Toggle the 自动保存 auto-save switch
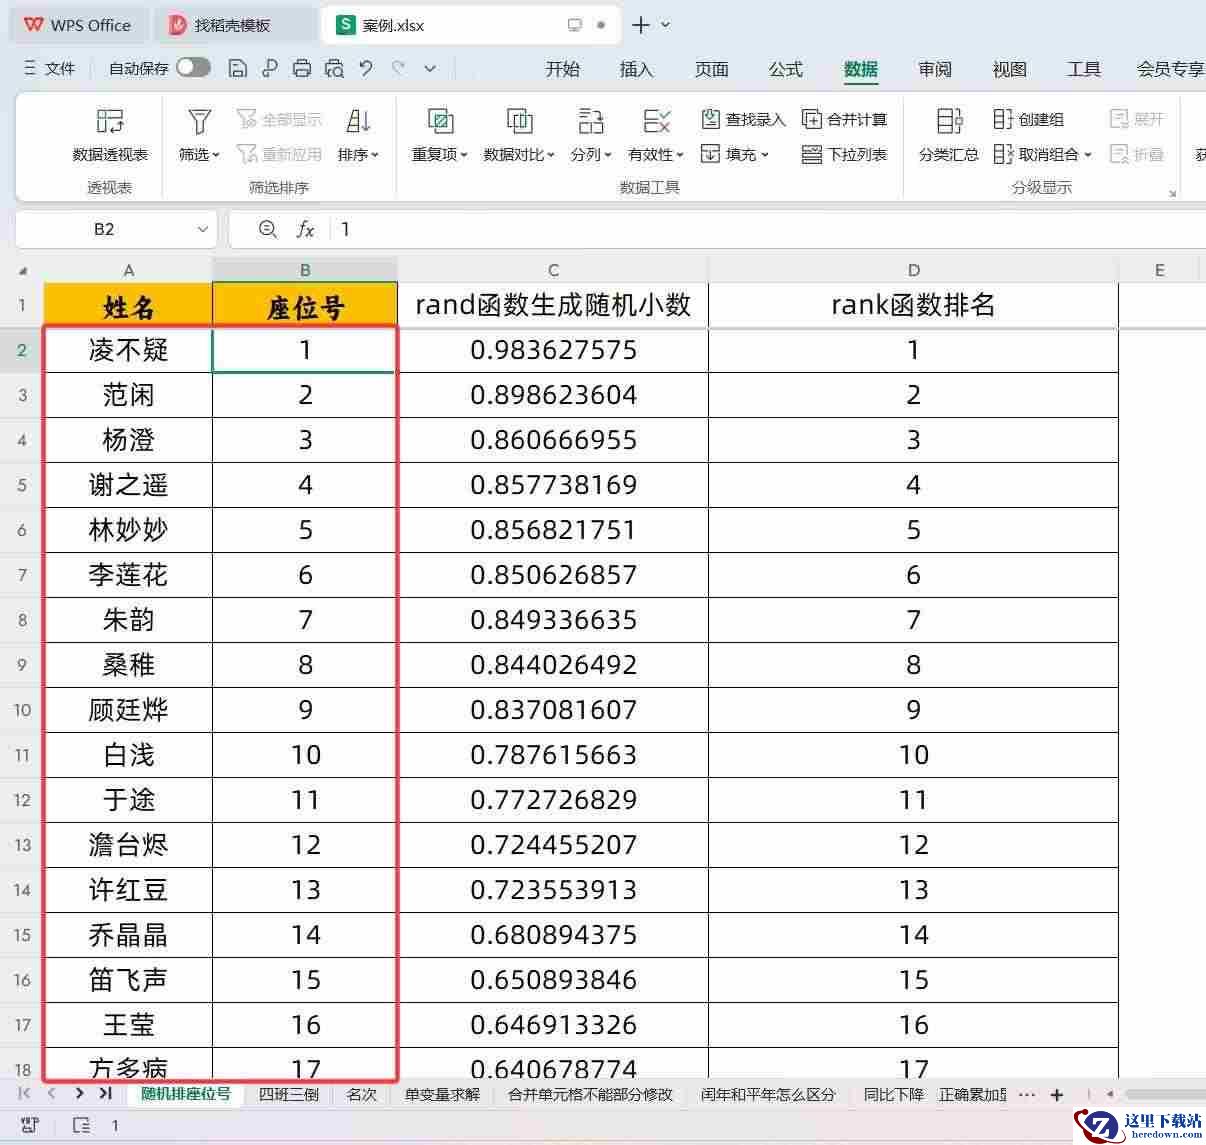The height and width of the screenshot is (1145, 1206). pyautogui.click(x=193, y=68)
